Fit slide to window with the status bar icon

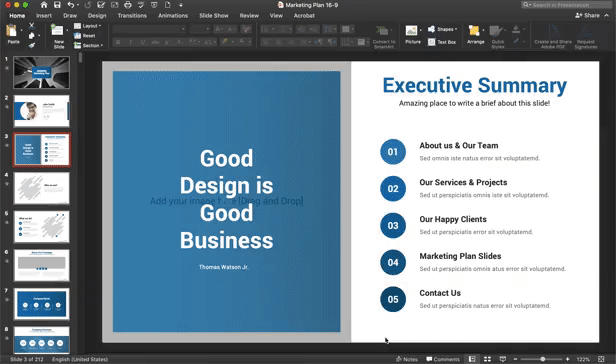(601, 359)
